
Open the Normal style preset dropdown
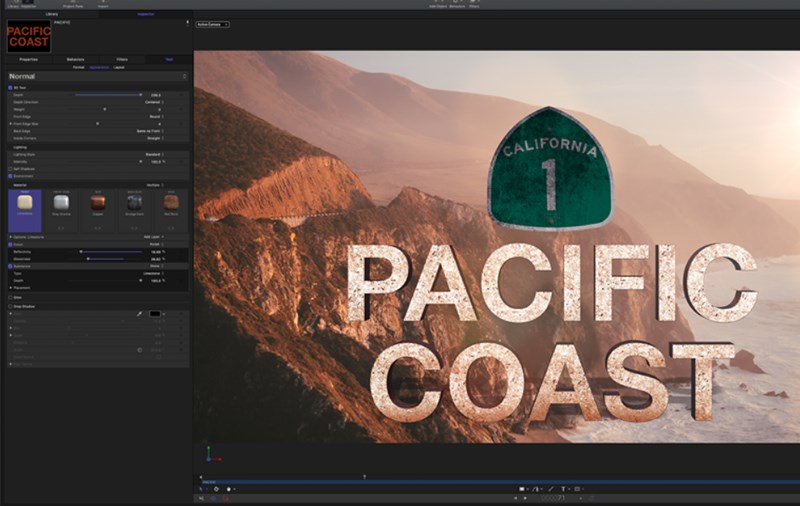(96, 76)
